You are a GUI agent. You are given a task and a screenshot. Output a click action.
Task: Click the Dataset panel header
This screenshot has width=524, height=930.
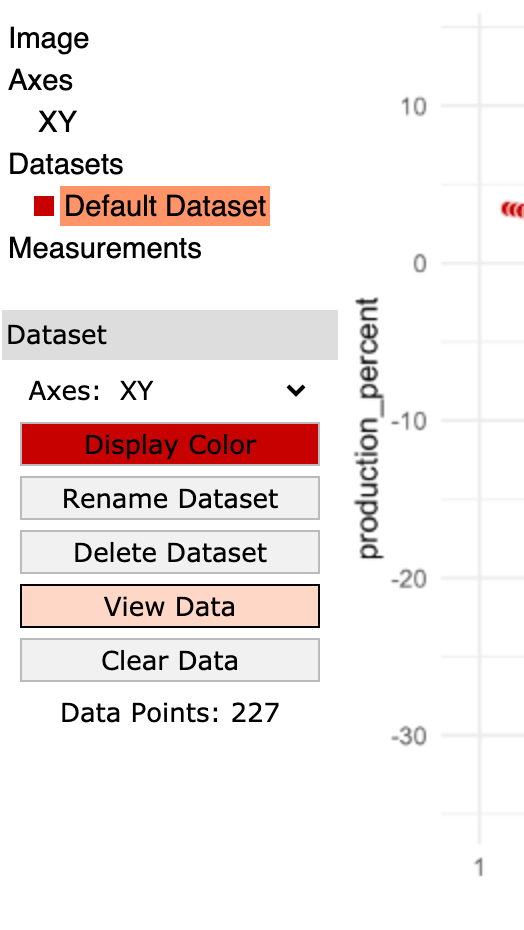(170, 335)
